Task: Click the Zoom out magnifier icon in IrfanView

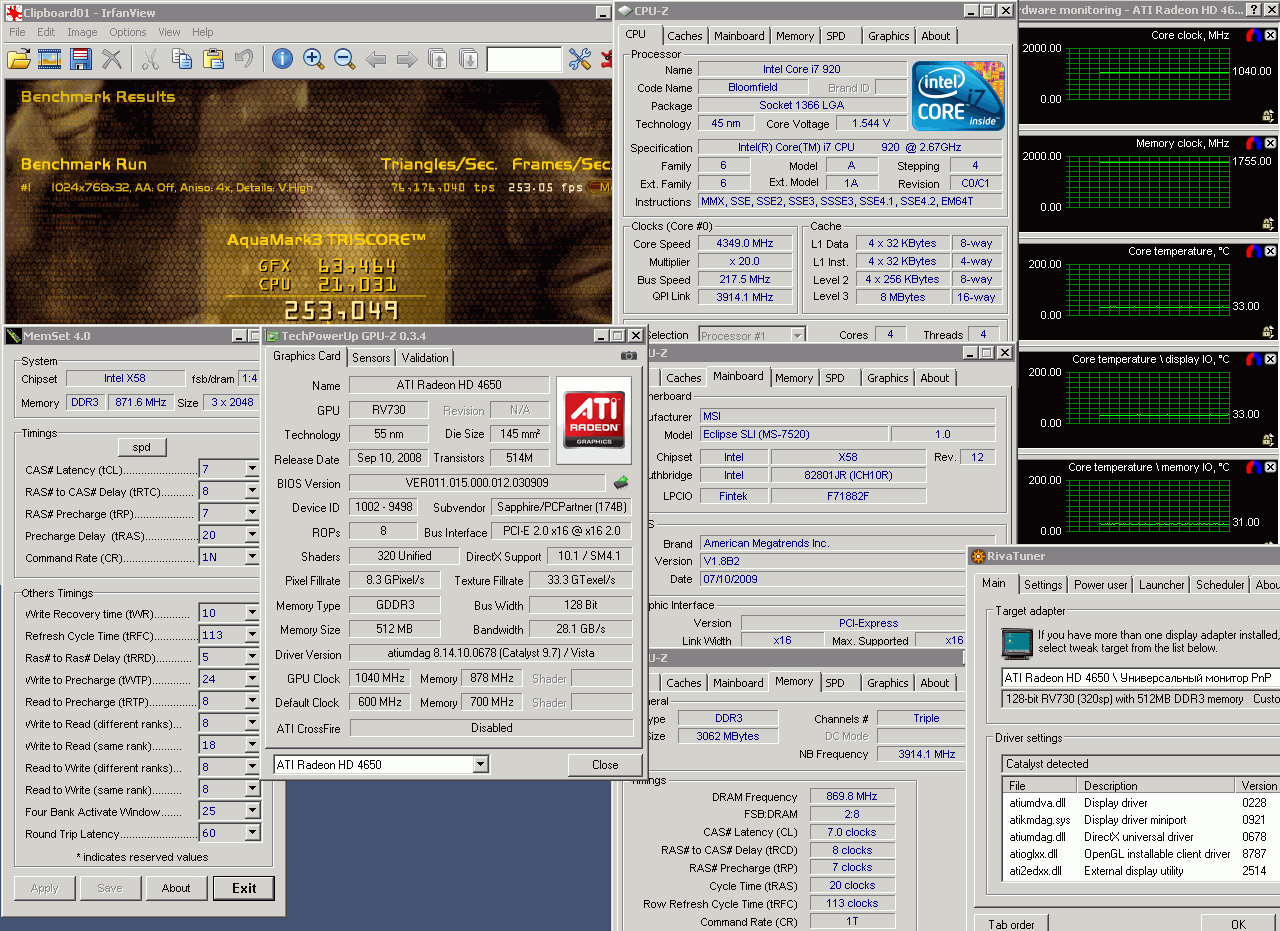Action: tap(344, 59)
